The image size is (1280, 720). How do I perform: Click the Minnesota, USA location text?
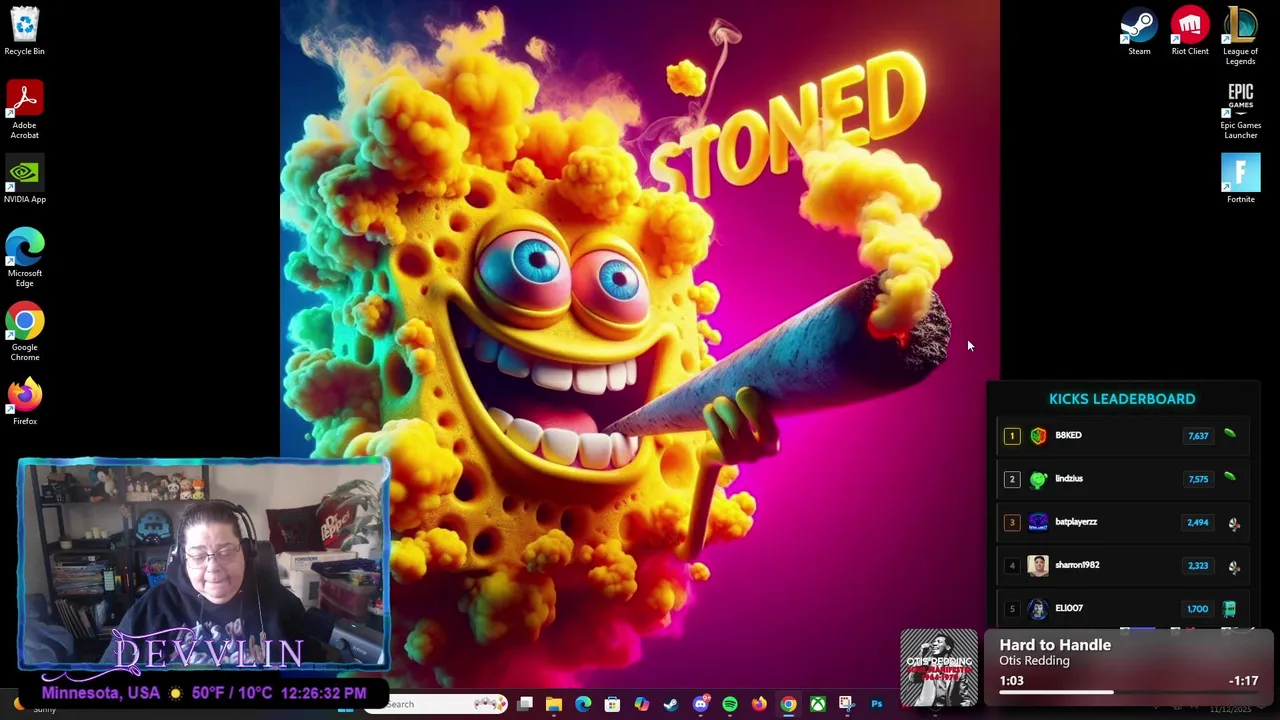tap(101, 692)
